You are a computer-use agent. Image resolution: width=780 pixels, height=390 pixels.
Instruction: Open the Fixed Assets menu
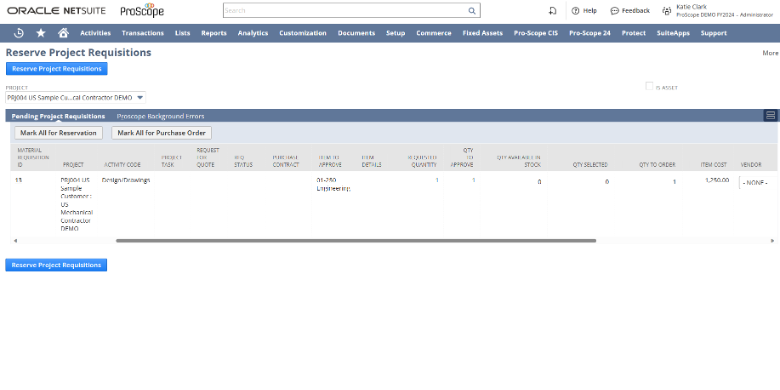[483, 33]
